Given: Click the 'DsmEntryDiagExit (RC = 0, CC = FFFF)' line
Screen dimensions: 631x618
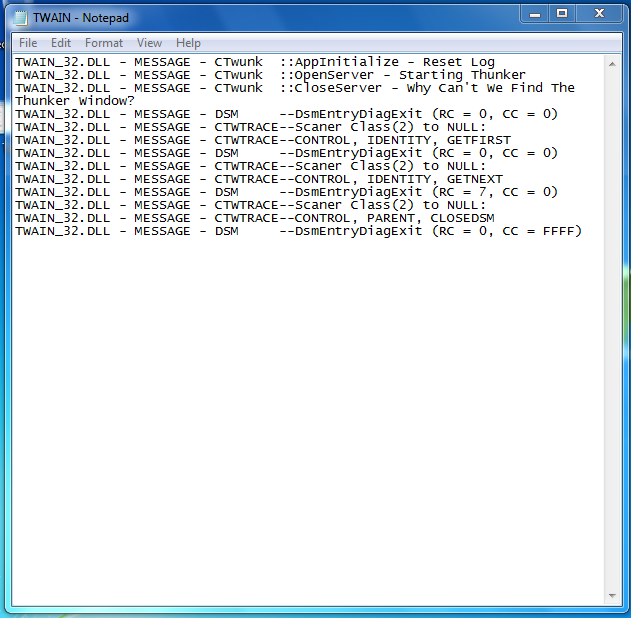Looking at the screenshot, I should 299,231.
